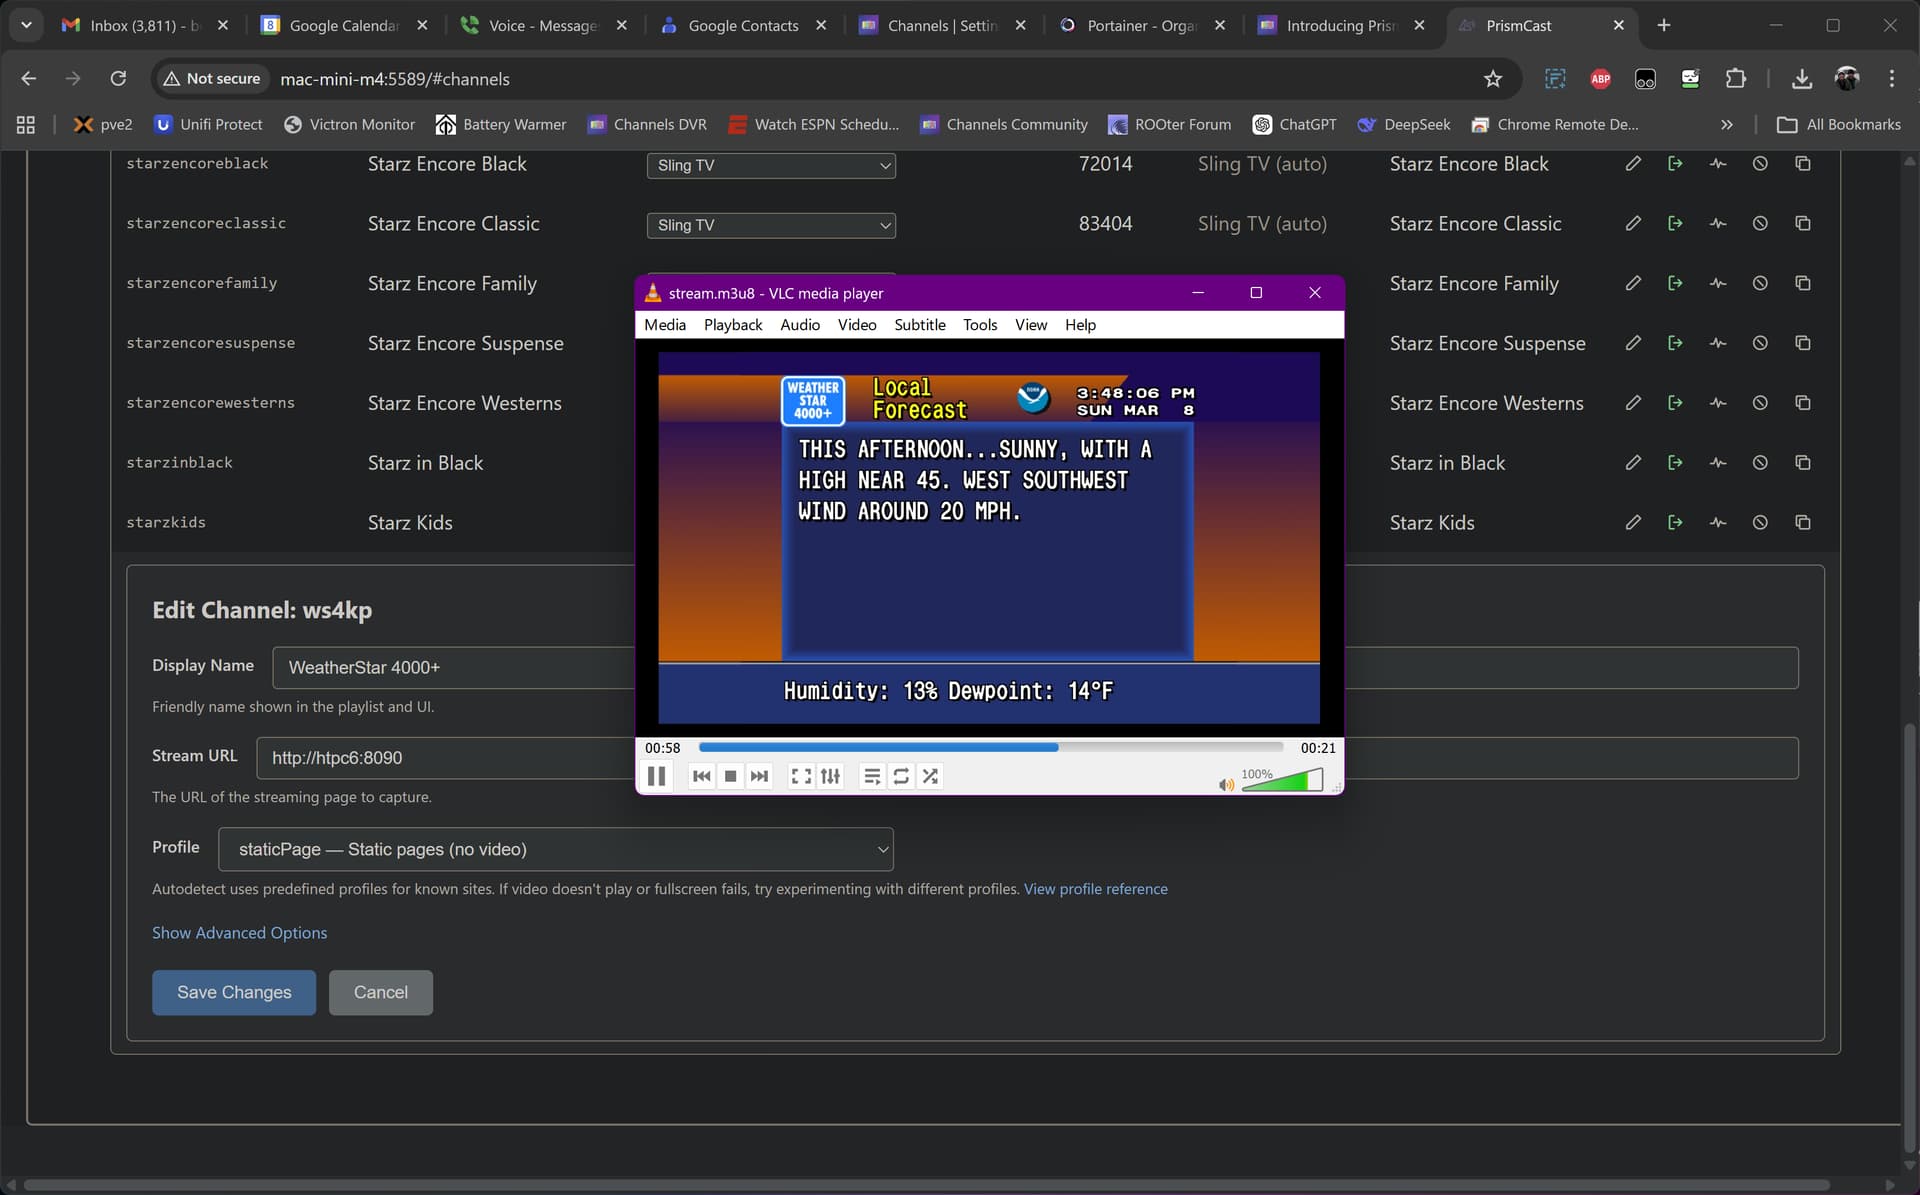Edit Starz Encore Black with pencil icon
The image size is (1920, 1195).
(1633, 163)
